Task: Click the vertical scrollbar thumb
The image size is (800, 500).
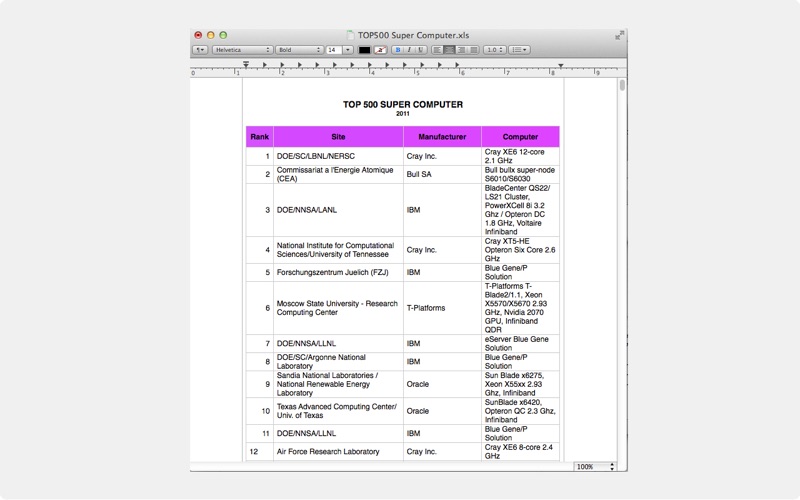Action: 622,85
